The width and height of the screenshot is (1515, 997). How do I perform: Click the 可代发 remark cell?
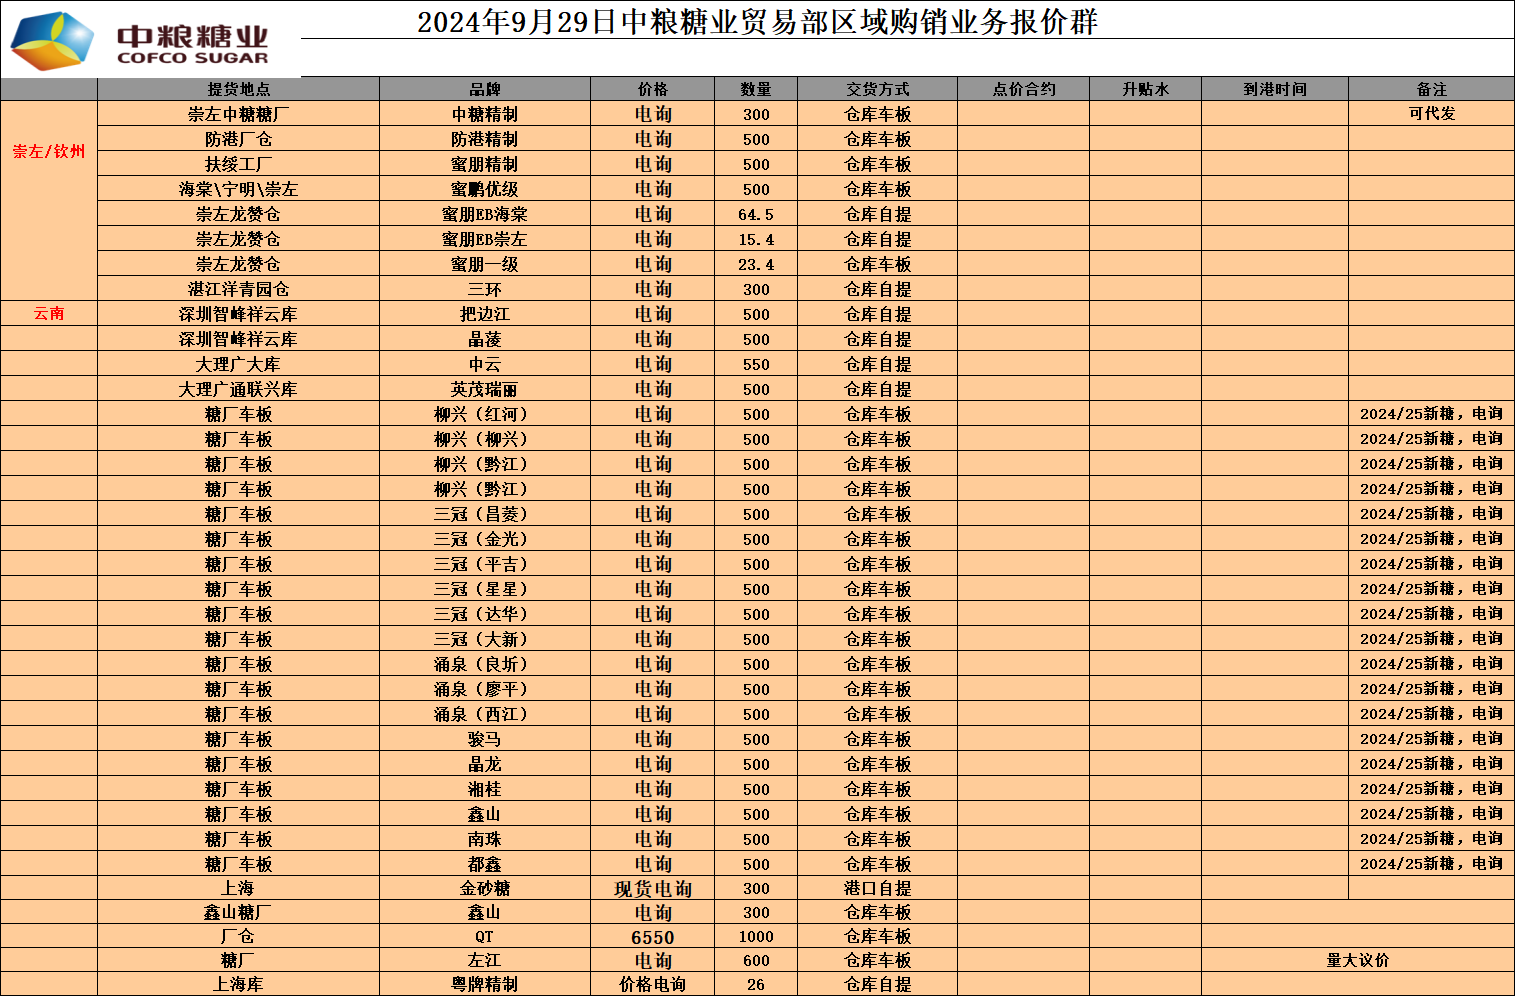pyautogui.click(x=1431, y=114)
